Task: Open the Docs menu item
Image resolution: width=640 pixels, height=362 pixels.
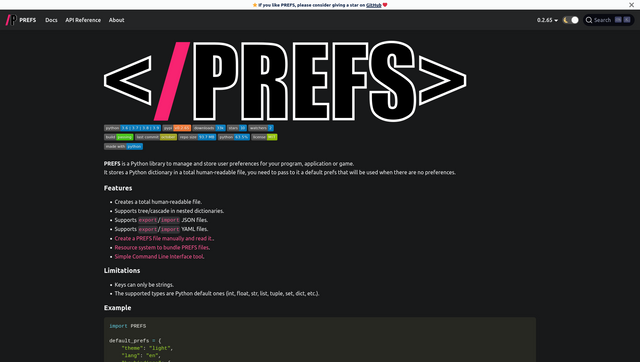Action: pos(51,20)
